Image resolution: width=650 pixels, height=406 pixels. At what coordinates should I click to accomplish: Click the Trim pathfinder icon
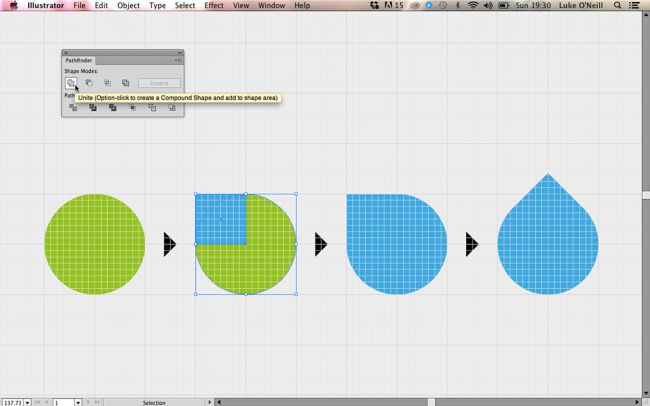tap(92, 108)
